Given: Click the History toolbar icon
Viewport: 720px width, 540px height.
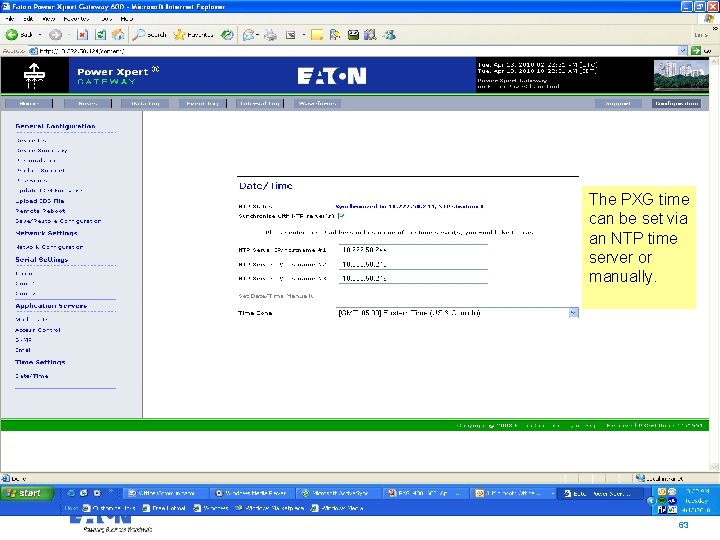Looking at the screenshot, I should 227,34.
